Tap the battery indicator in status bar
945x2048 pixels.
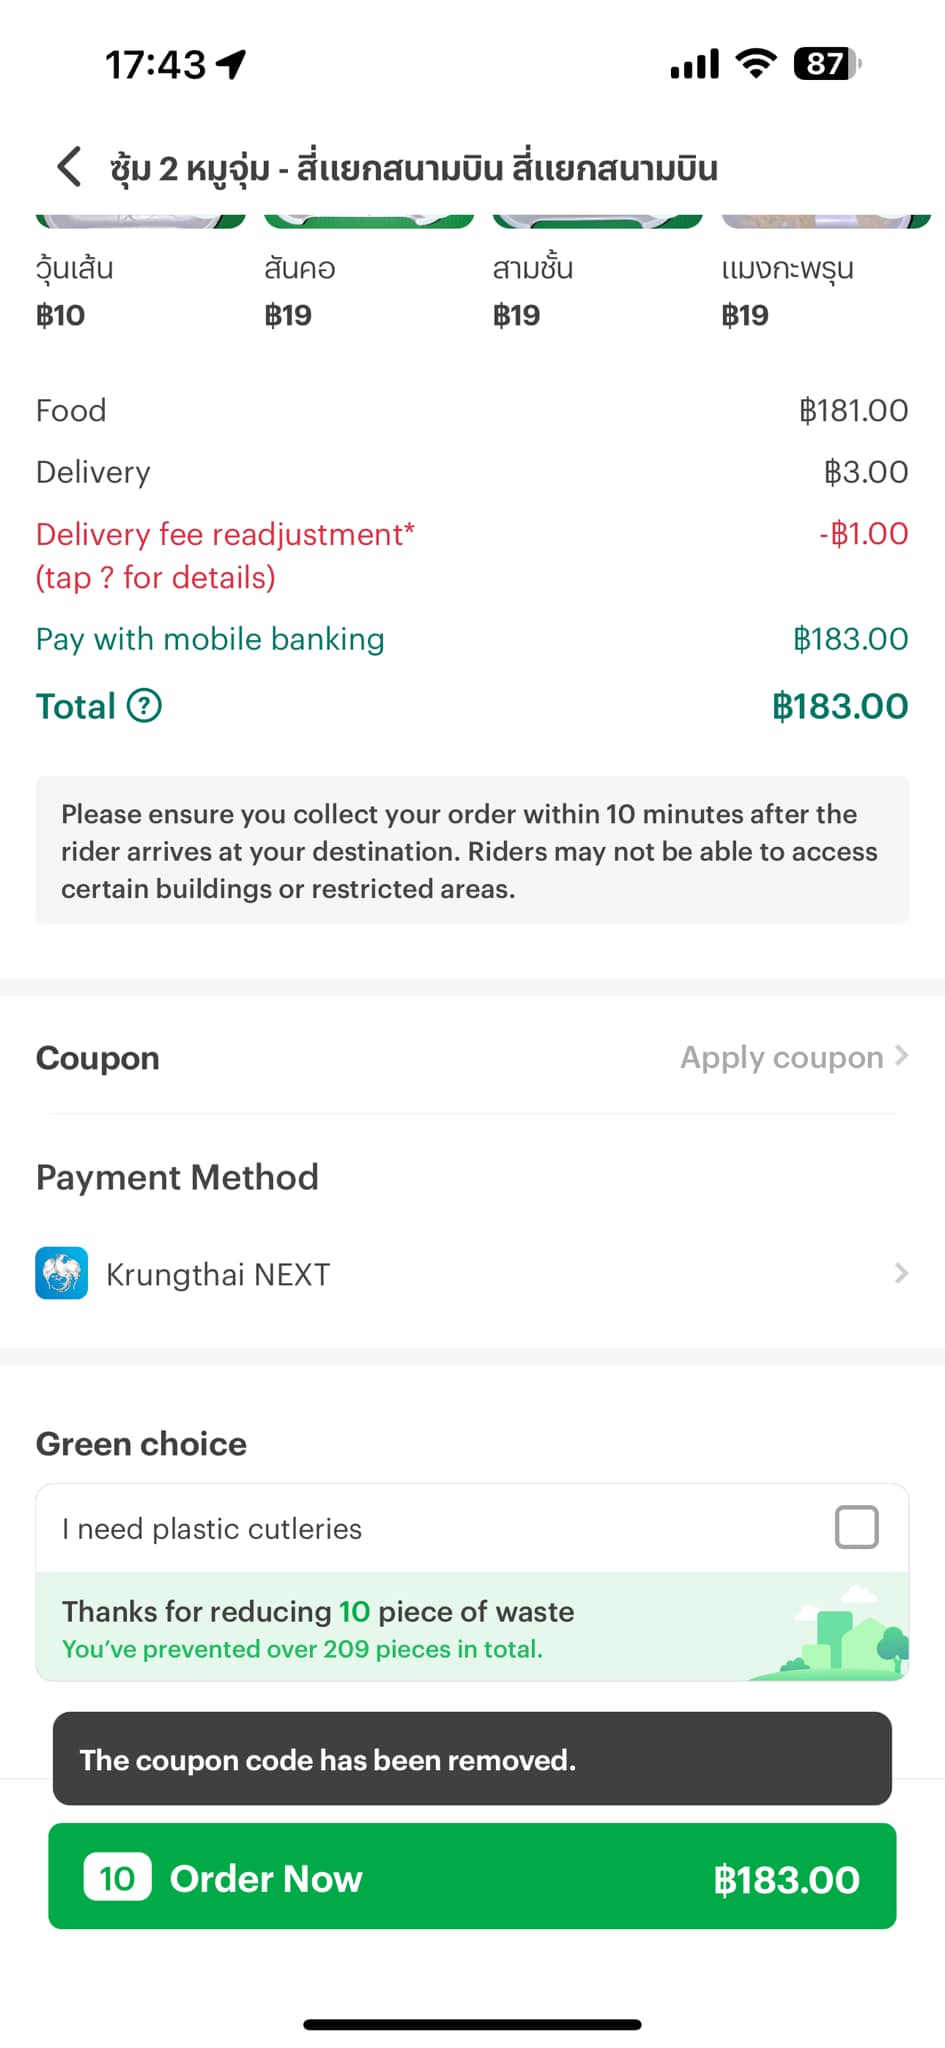[x=827, y=64]
